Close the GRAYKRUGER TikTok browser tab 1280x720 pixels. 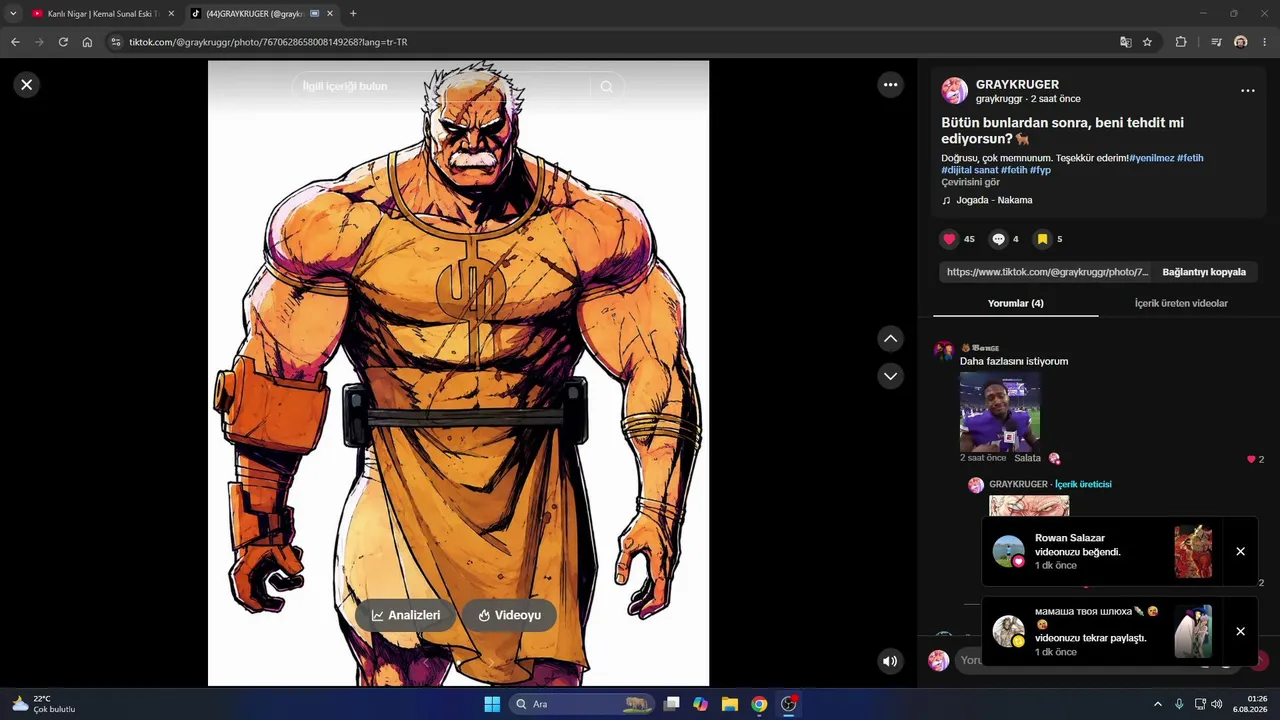[x=331, y=14]
